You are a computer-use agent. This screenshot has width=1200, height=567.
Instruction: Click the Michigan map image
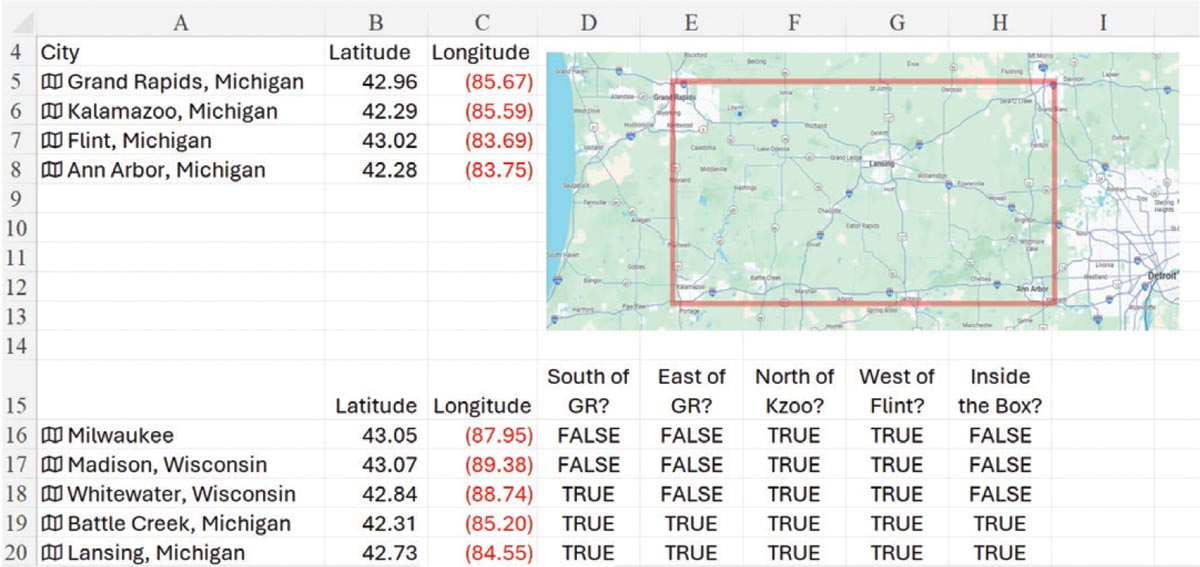click(863, 190)
